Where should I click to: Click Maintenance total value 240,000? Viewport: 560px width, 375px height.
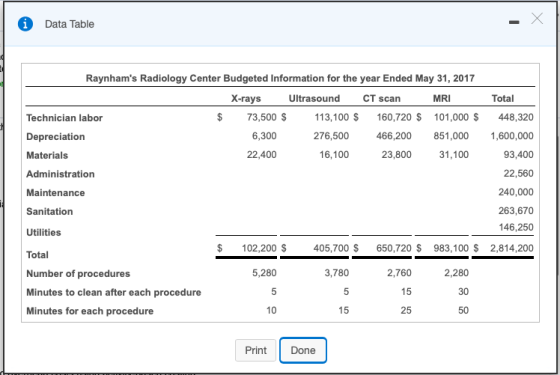pos(516,192)
